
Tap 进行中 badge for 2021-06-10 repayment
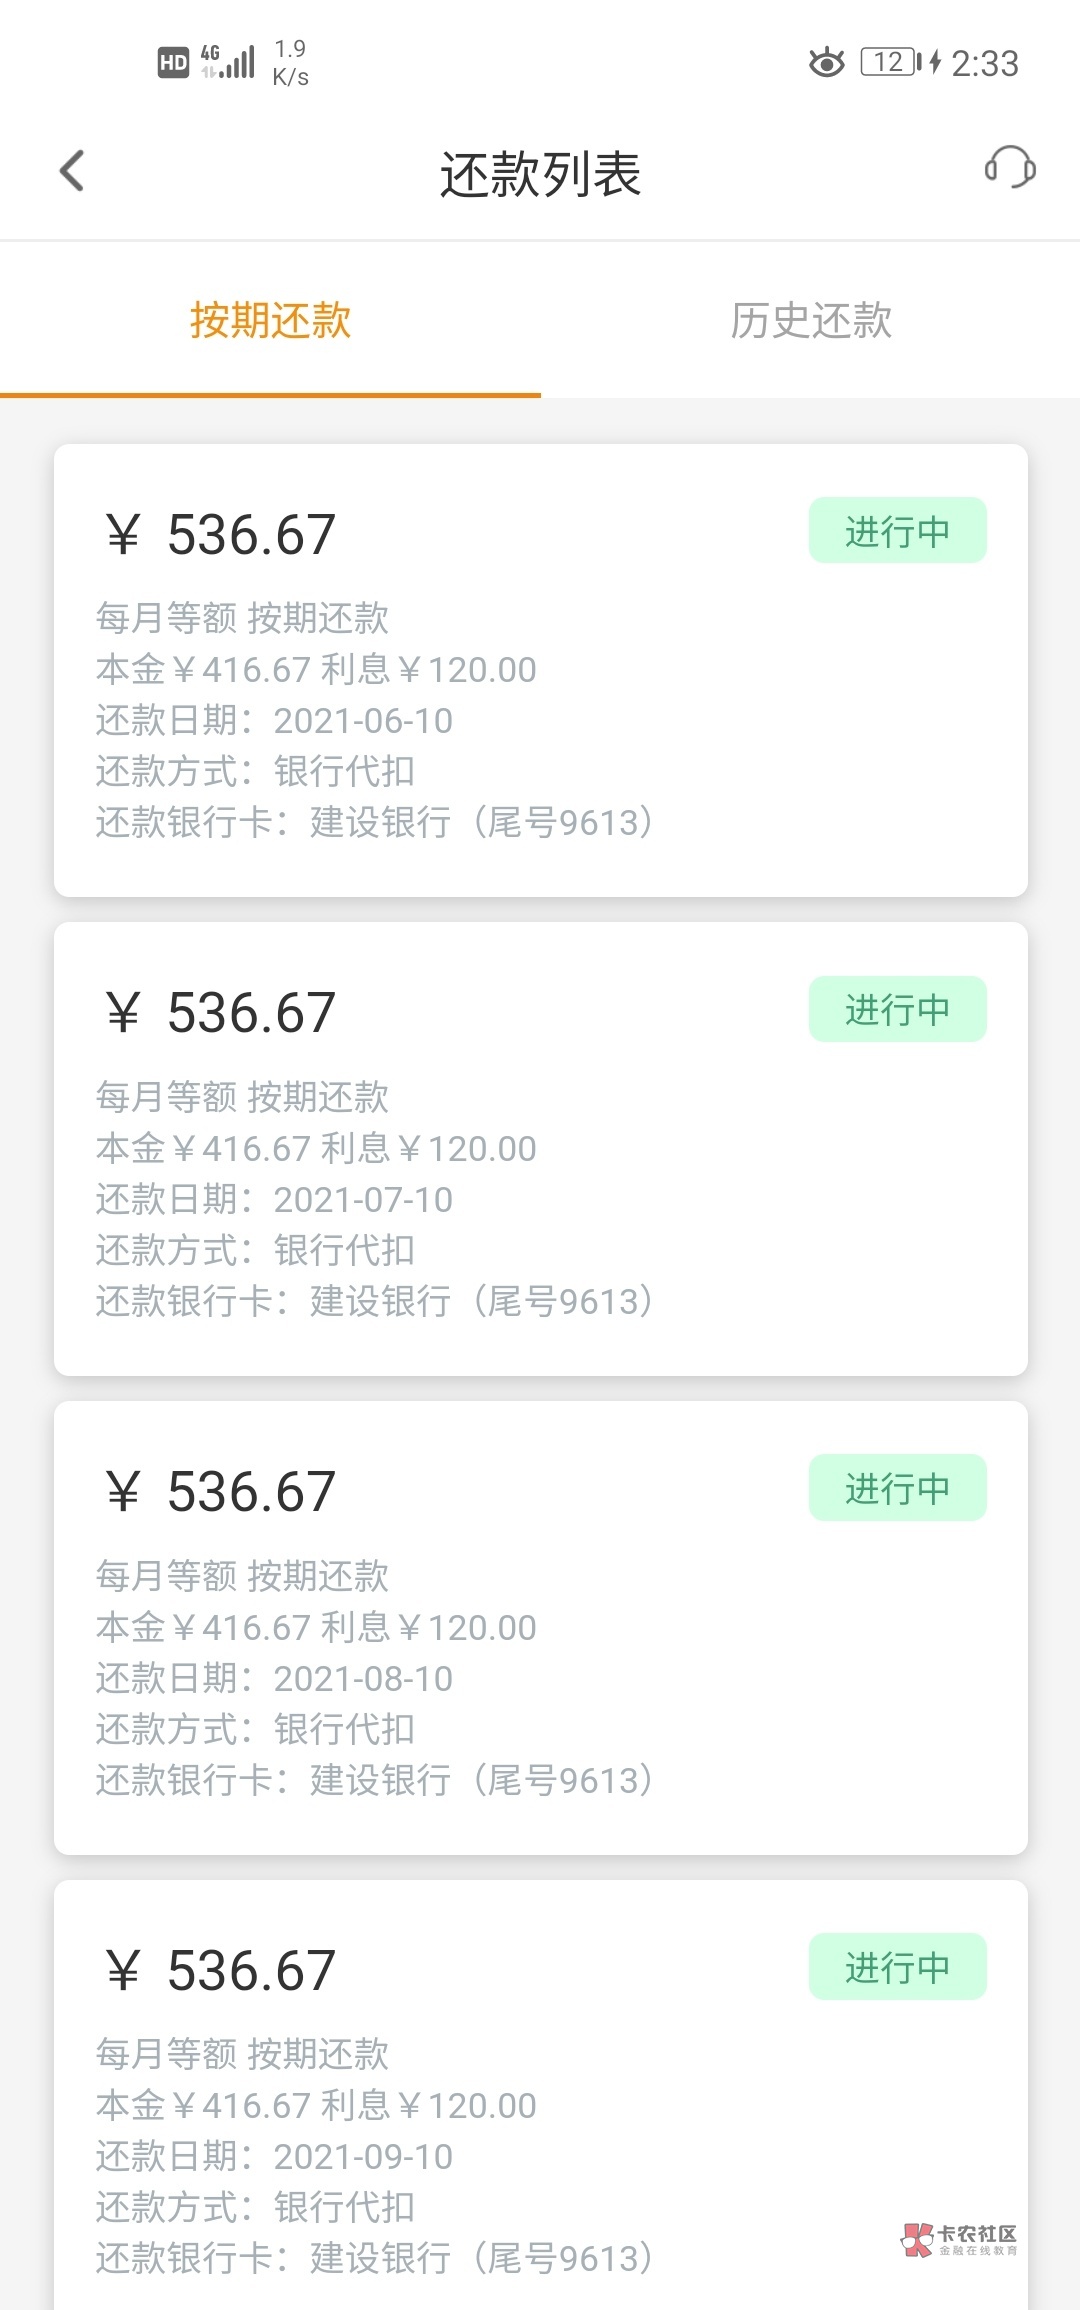pyautogui.click(x=897, y=531)
